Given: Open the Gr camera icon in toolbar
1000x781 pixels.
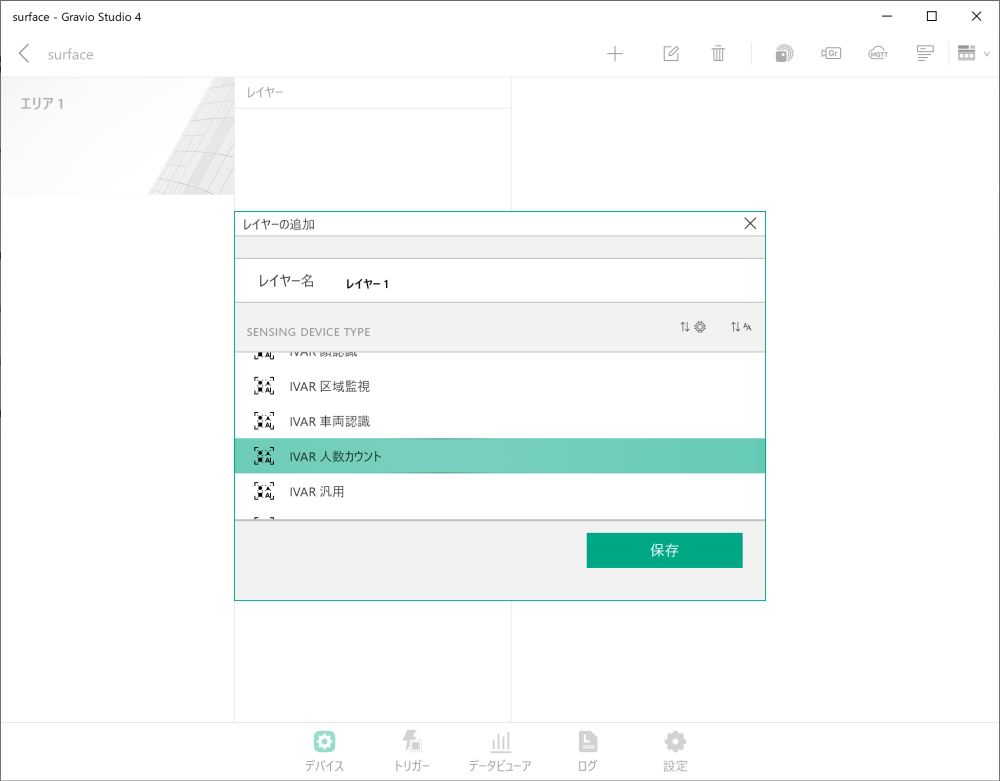Looking at the screenshot, I should (831, 54).
